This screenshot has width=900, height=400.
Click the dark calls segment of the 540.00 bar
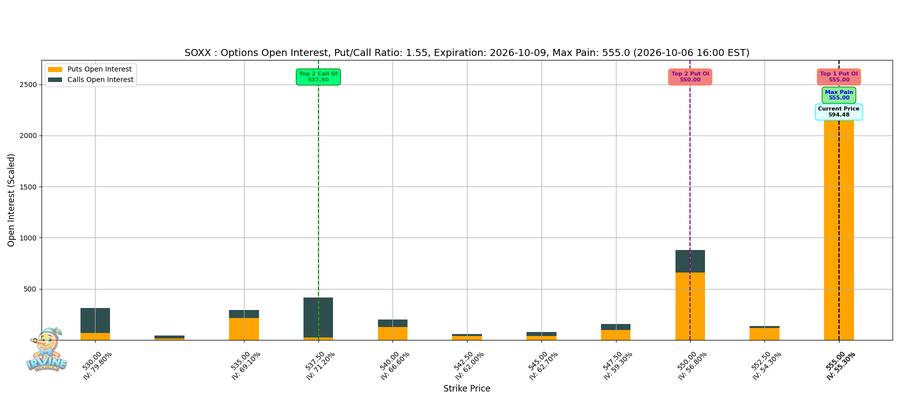(393, 323)
